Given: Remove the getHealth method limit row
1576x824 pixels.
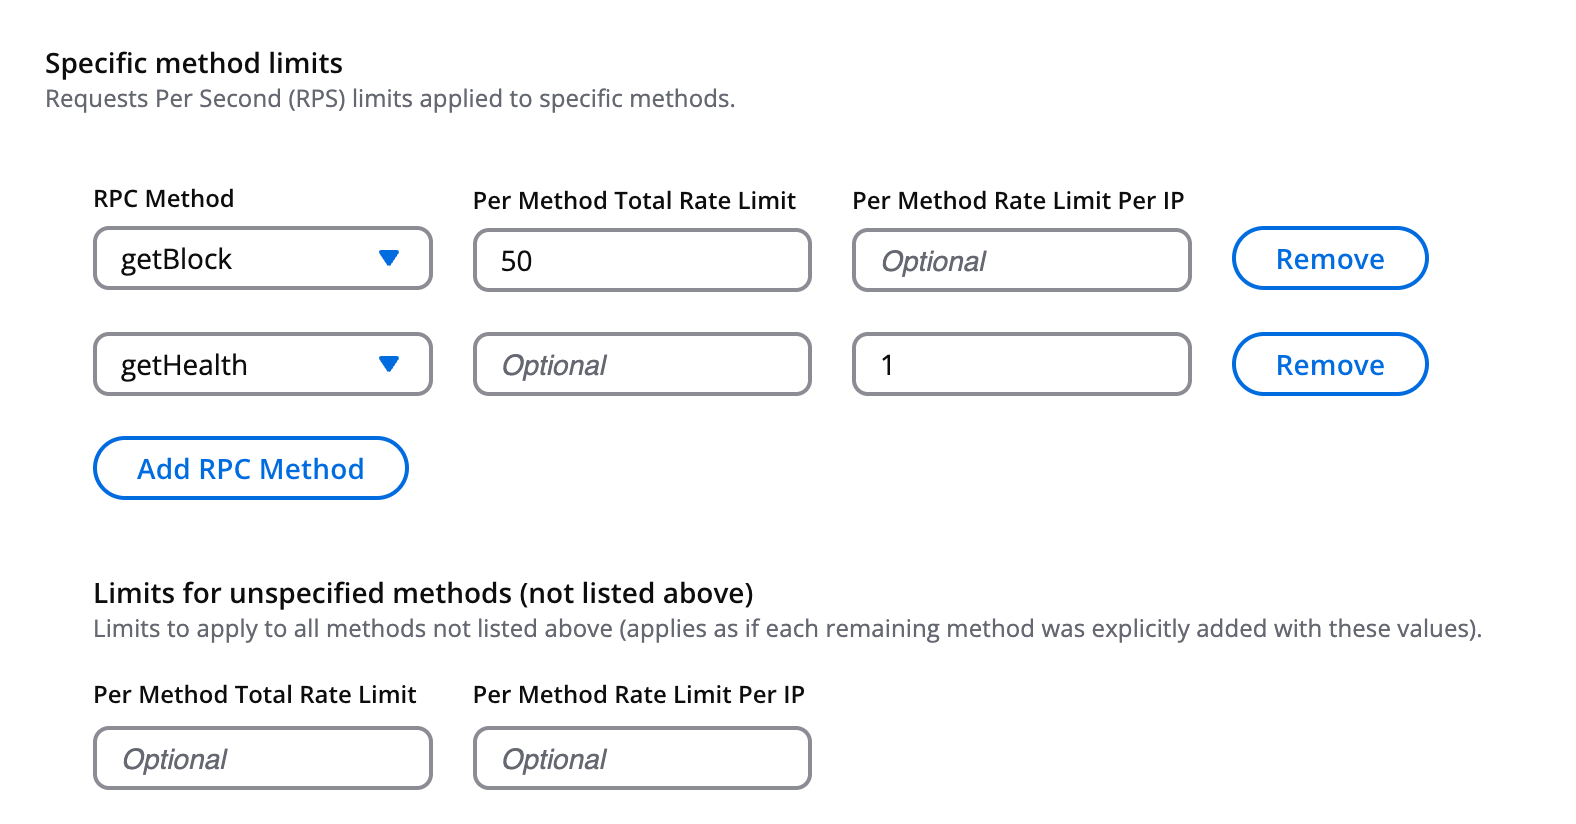Looking at the screenshot, I should click(x=1329, y=365).
